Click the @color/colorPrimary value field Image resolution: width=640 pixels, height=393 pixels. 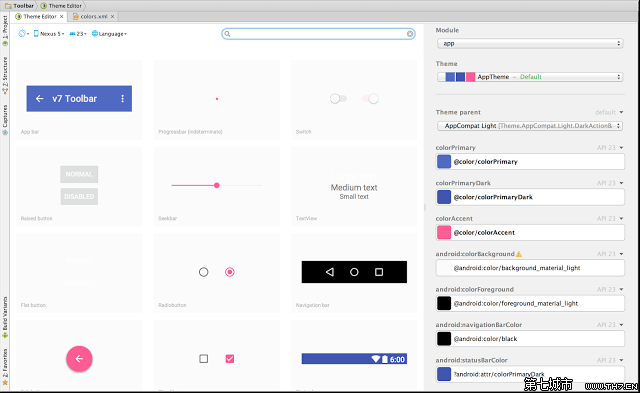coord(530,162)
